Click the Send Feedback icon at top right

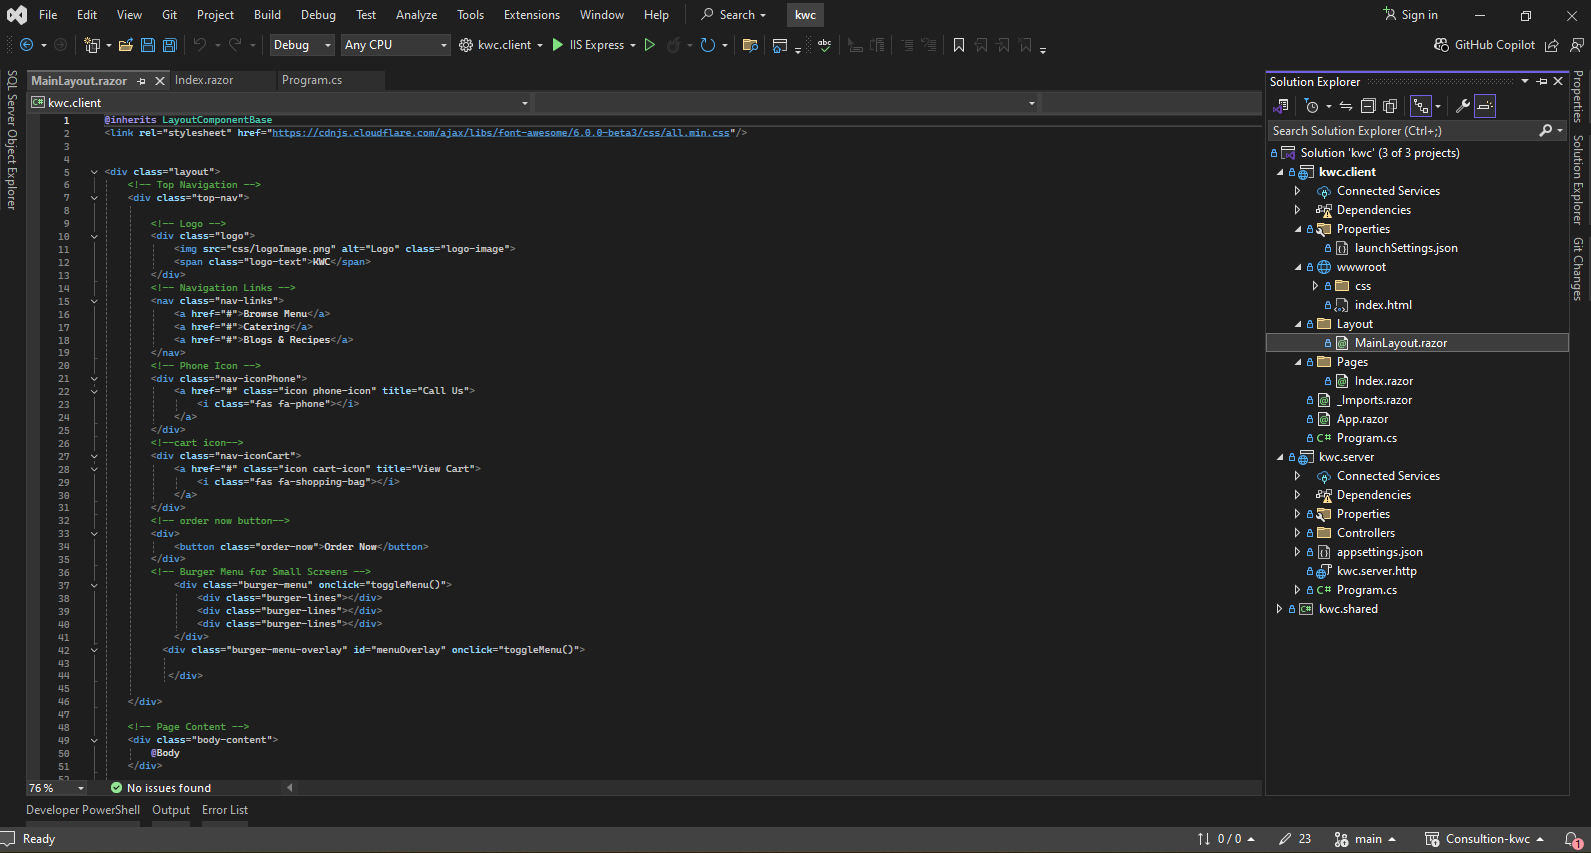(1577, 45)
